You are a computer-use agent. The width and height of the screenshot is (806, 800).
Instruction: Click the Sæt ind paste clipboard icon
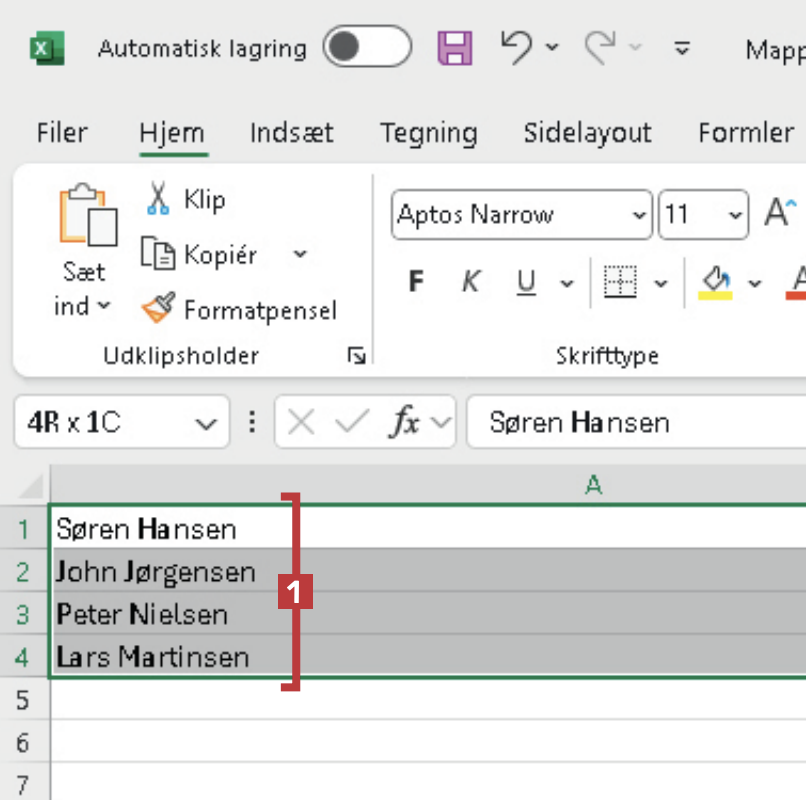88,214
